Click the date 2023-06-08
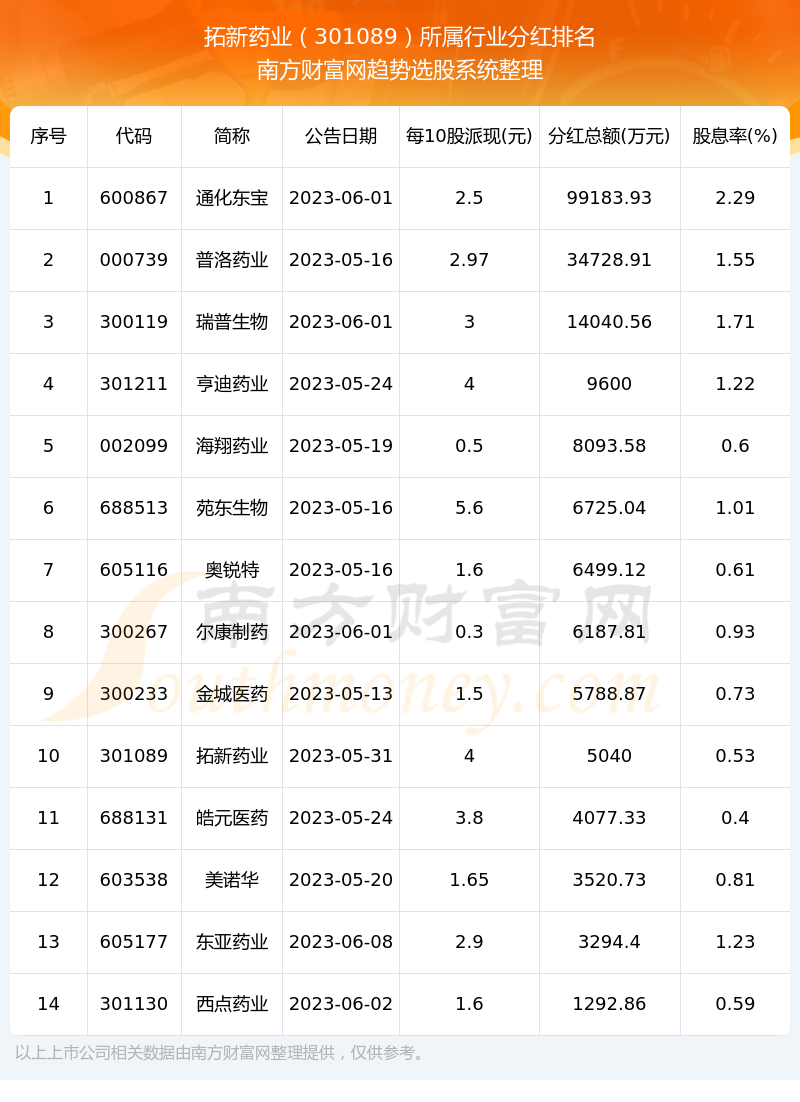 341,942
